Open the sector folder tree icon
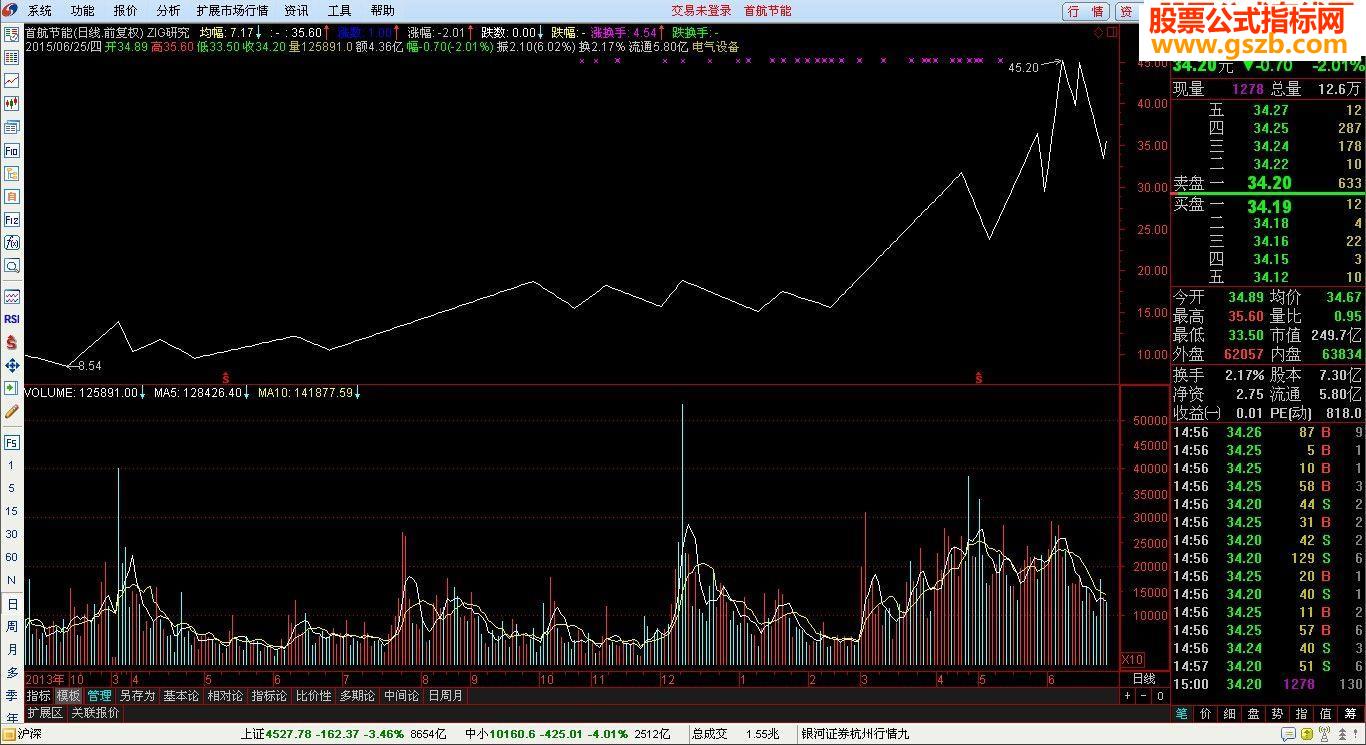Image resolution: width=1366 pixels, height=745 pixels. pyautogui.click(x=12, y=173)
